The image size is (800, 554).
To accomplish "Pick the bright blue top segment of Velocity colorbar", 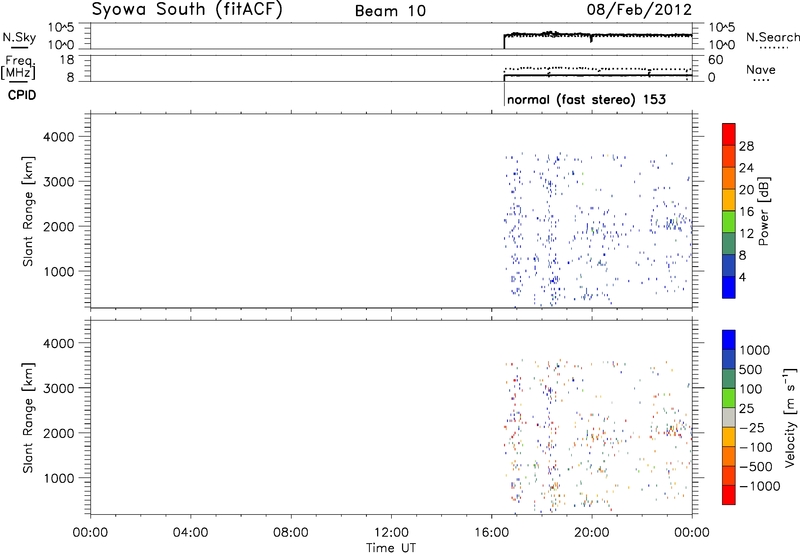I will pyautogui.click(x=729, y=340).
